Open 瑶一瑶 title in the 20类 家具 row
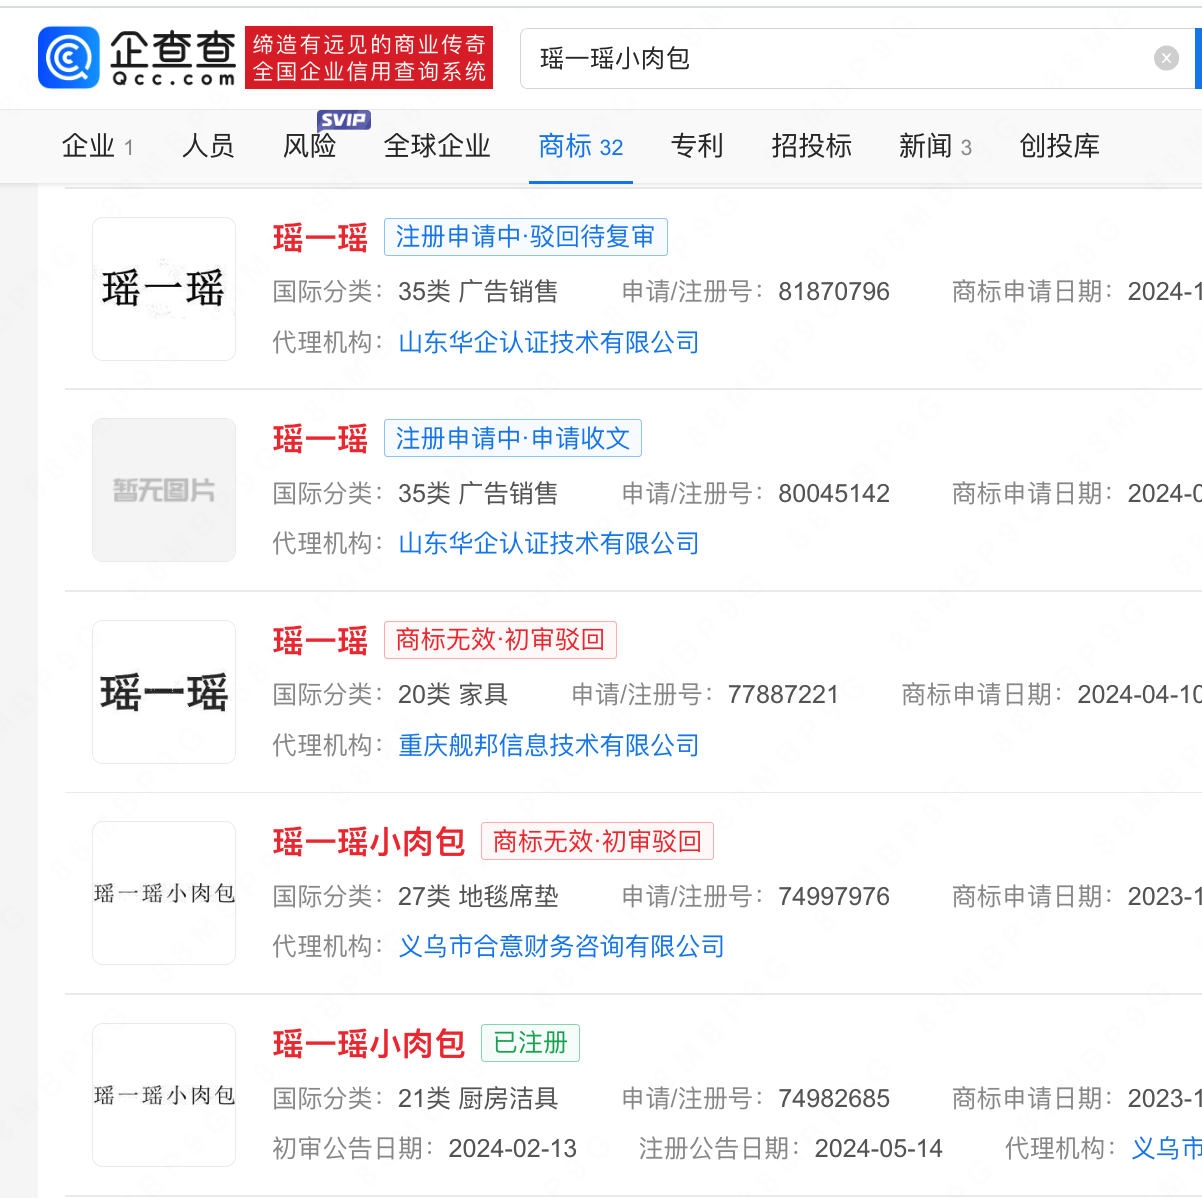1202x1198 pixels. point(320,641)
